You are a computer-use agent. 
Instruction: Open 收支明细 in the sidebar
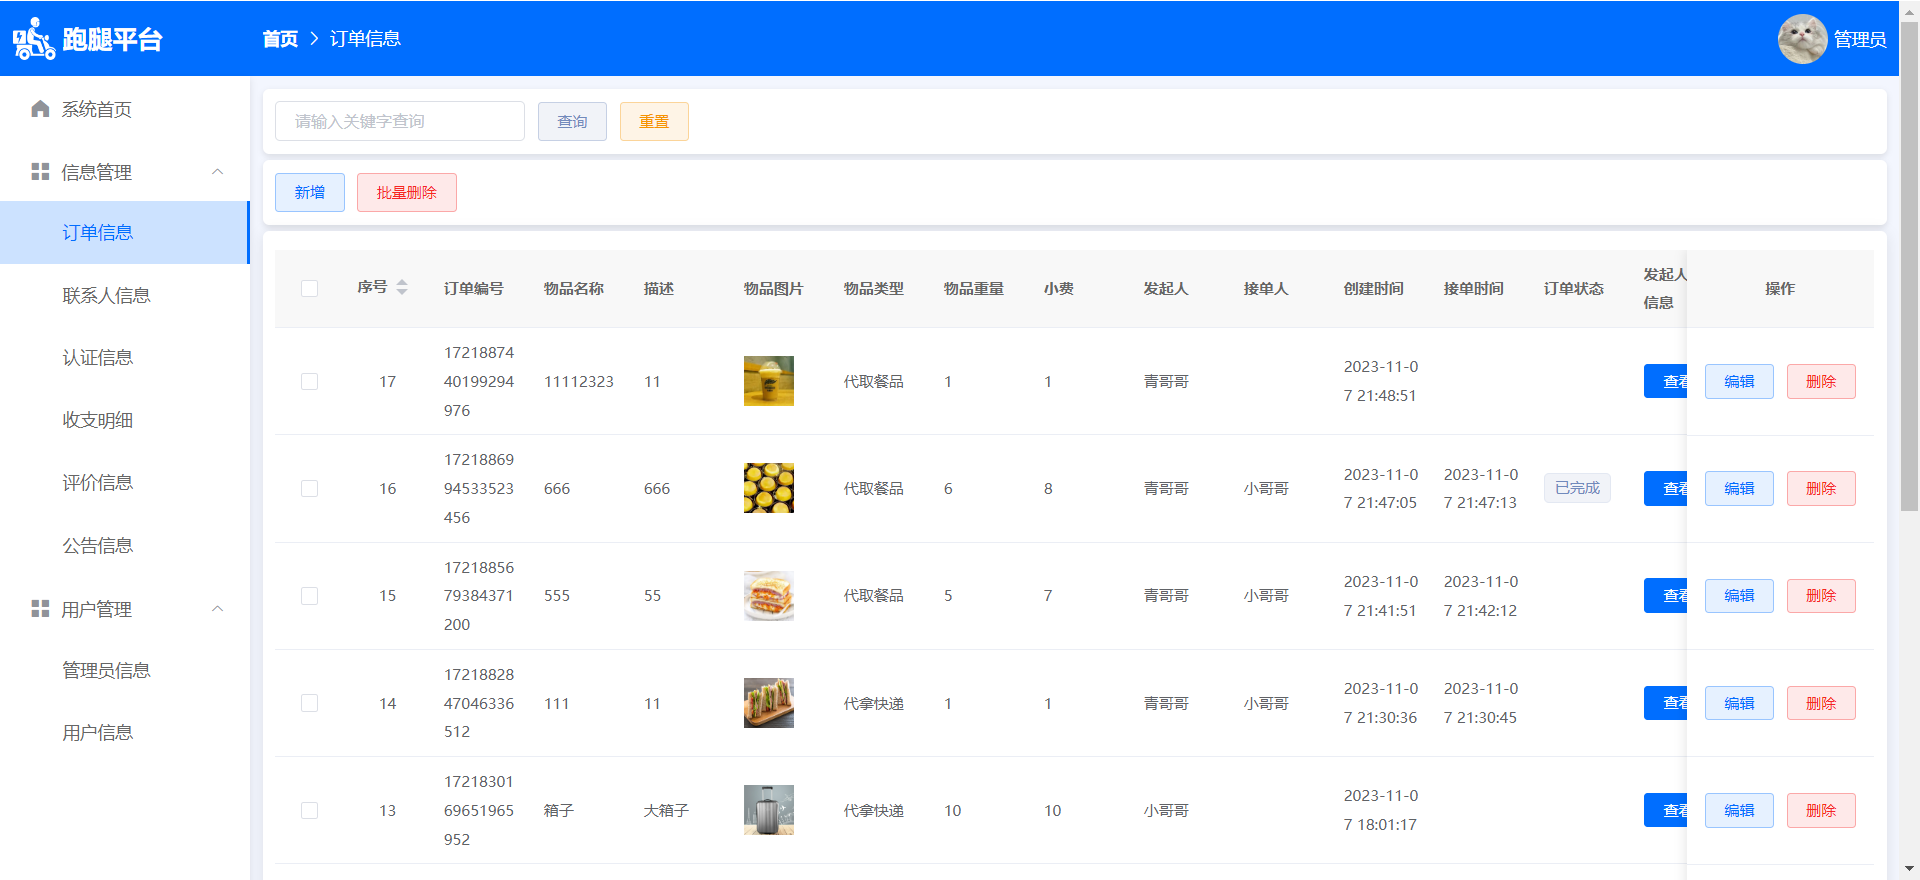tap(125, 420)
